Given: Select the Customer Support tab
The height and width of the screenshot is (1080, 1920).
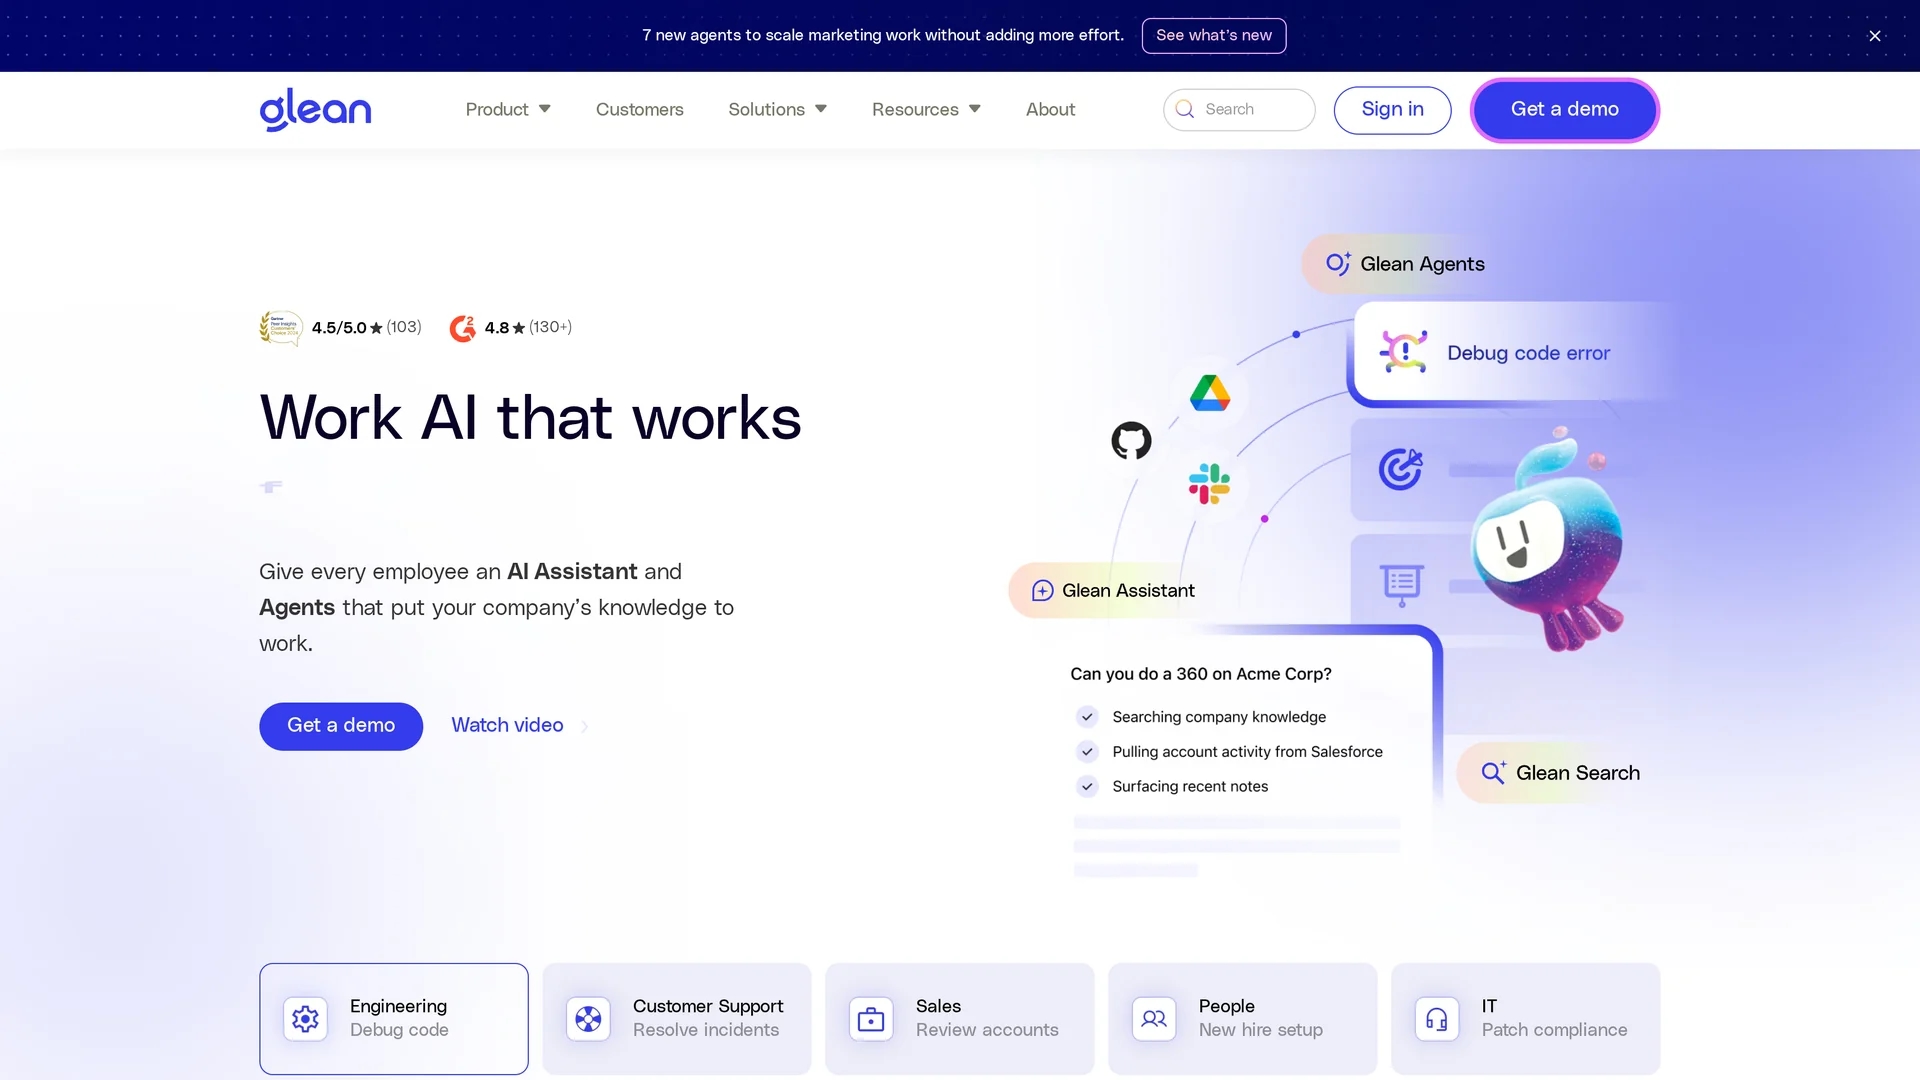Looking at the screenshot, I should (677, 1019).
